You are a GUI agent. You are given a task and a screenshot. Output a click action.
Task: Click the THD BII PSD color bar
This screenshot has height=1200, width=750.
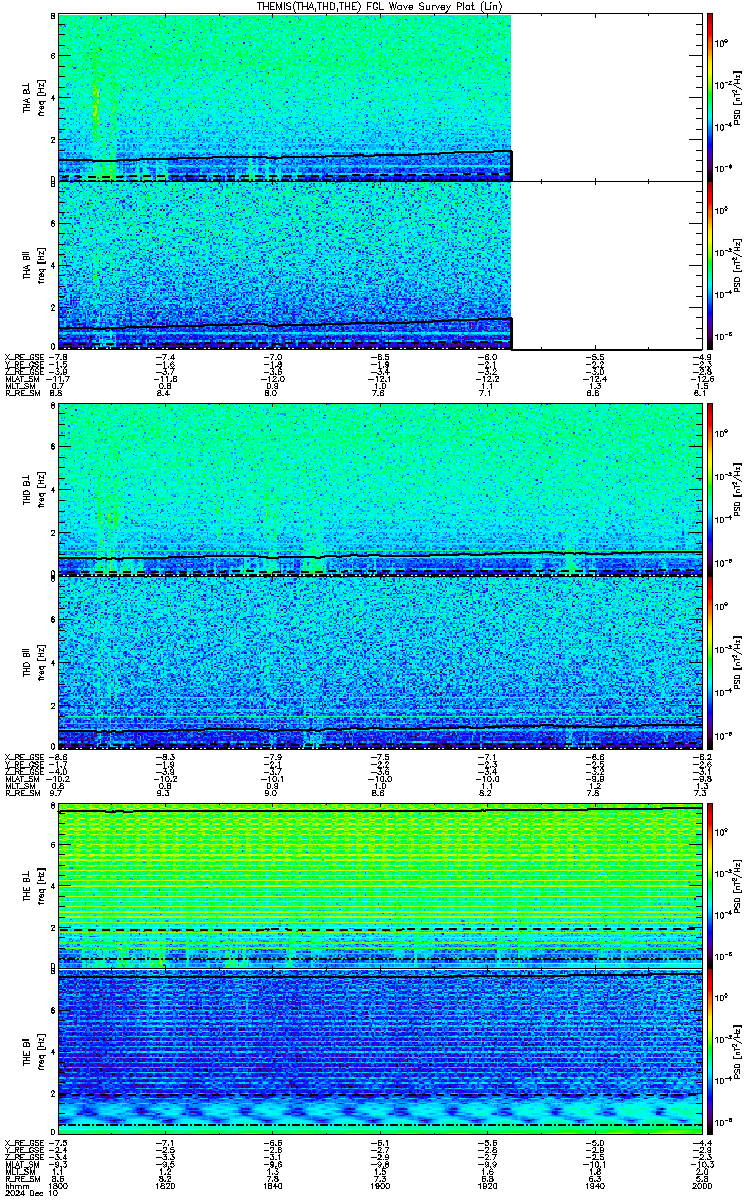pos(710,660)
